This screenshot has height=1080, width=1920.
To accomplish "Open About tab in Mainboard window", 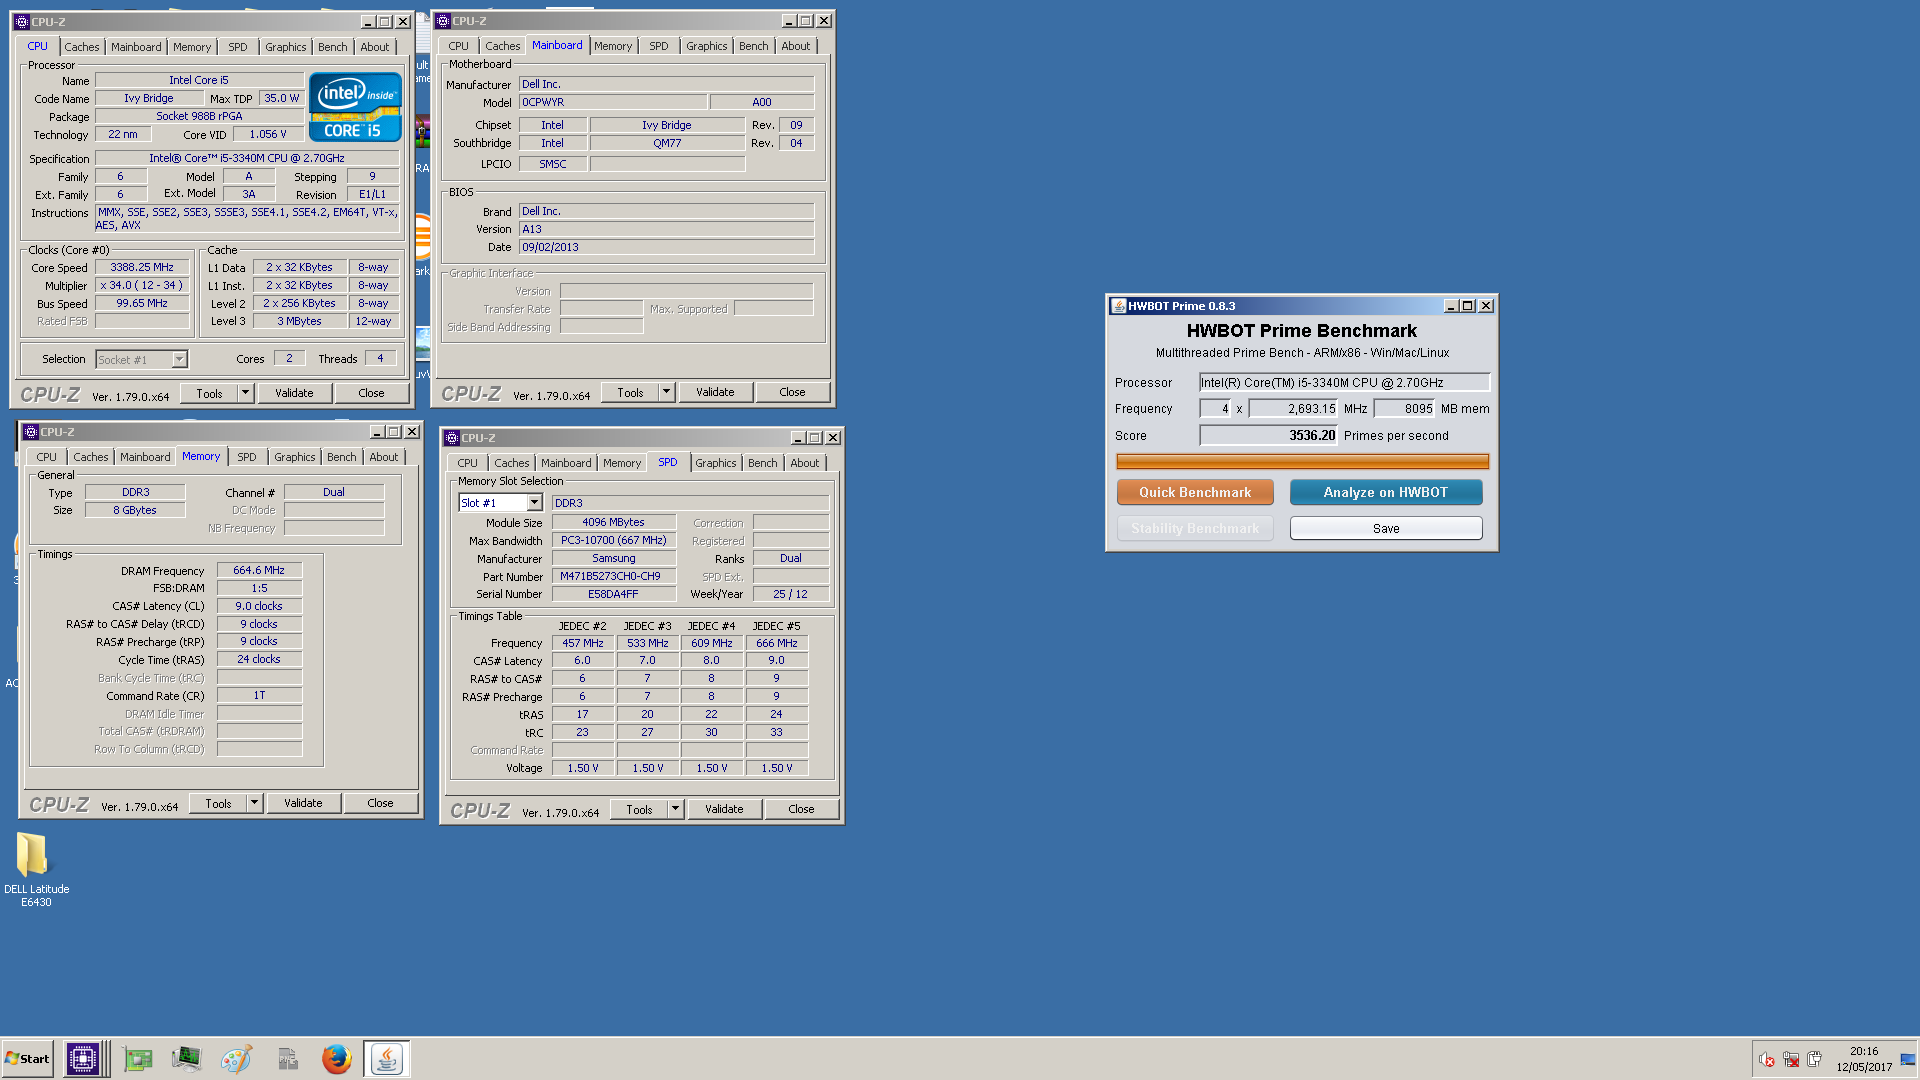I will point(796,46).
